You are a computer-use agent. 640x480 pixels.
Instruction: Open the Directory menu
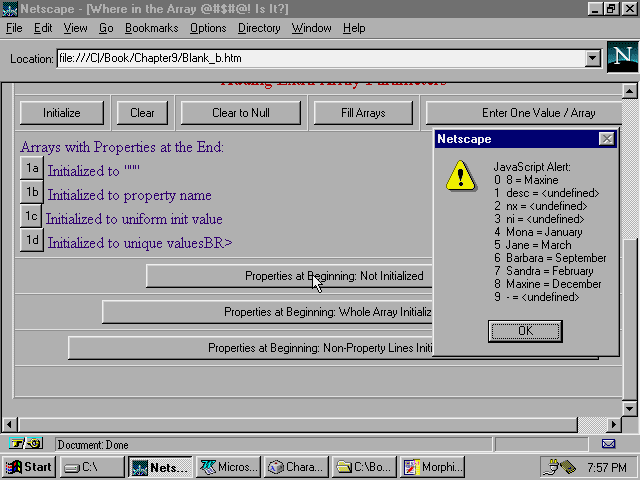(x=259, y=28)
